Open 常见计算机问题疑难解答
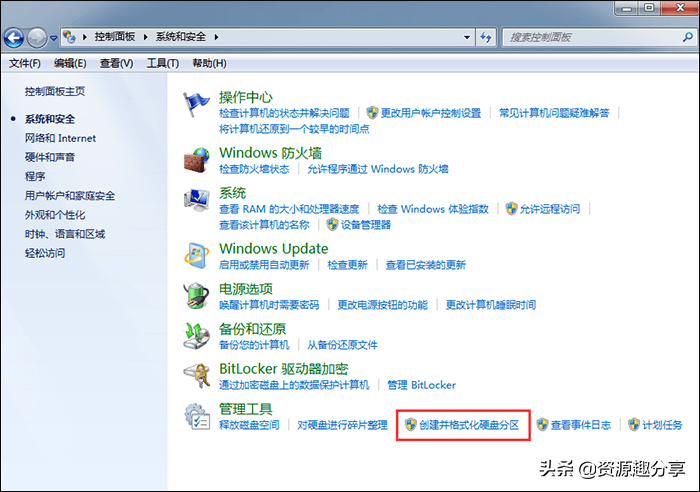This screenshot has height=492, width=700. (554, 113)
